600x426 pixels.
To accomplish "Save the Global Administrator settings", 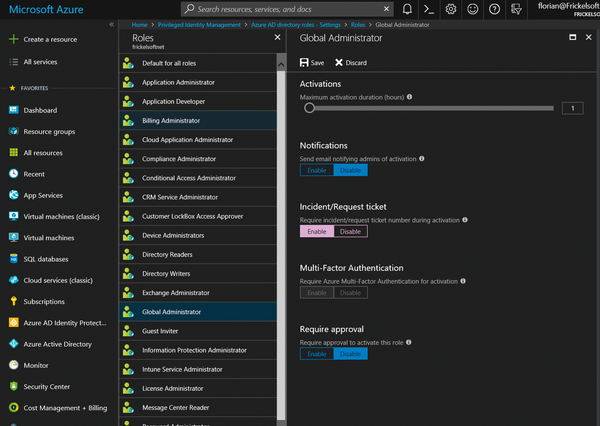I will pyautogui.click(x=312, y=62).
